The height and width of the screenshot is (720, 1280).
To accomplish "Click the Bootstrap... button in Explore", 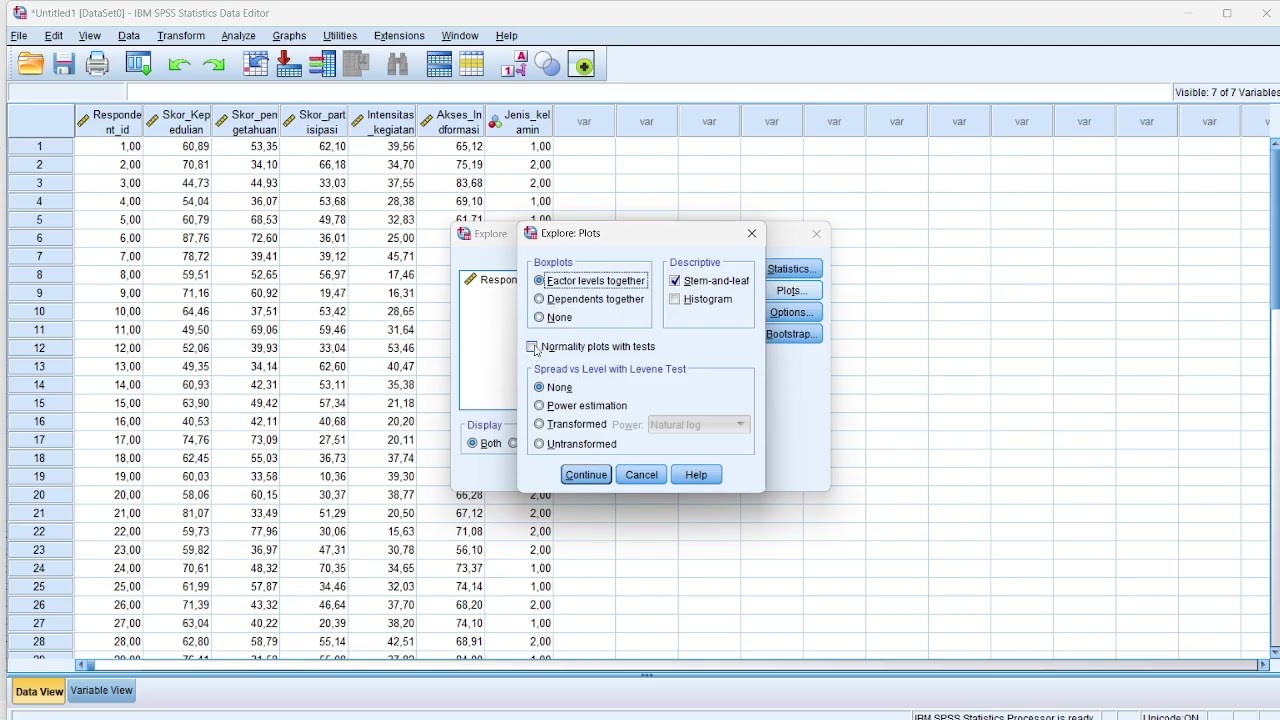I will tap(793, 334).
